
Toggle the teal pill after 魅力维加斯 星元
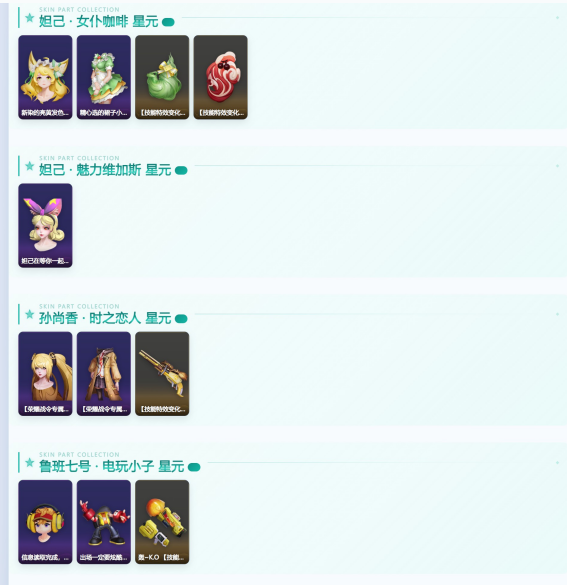181,171
